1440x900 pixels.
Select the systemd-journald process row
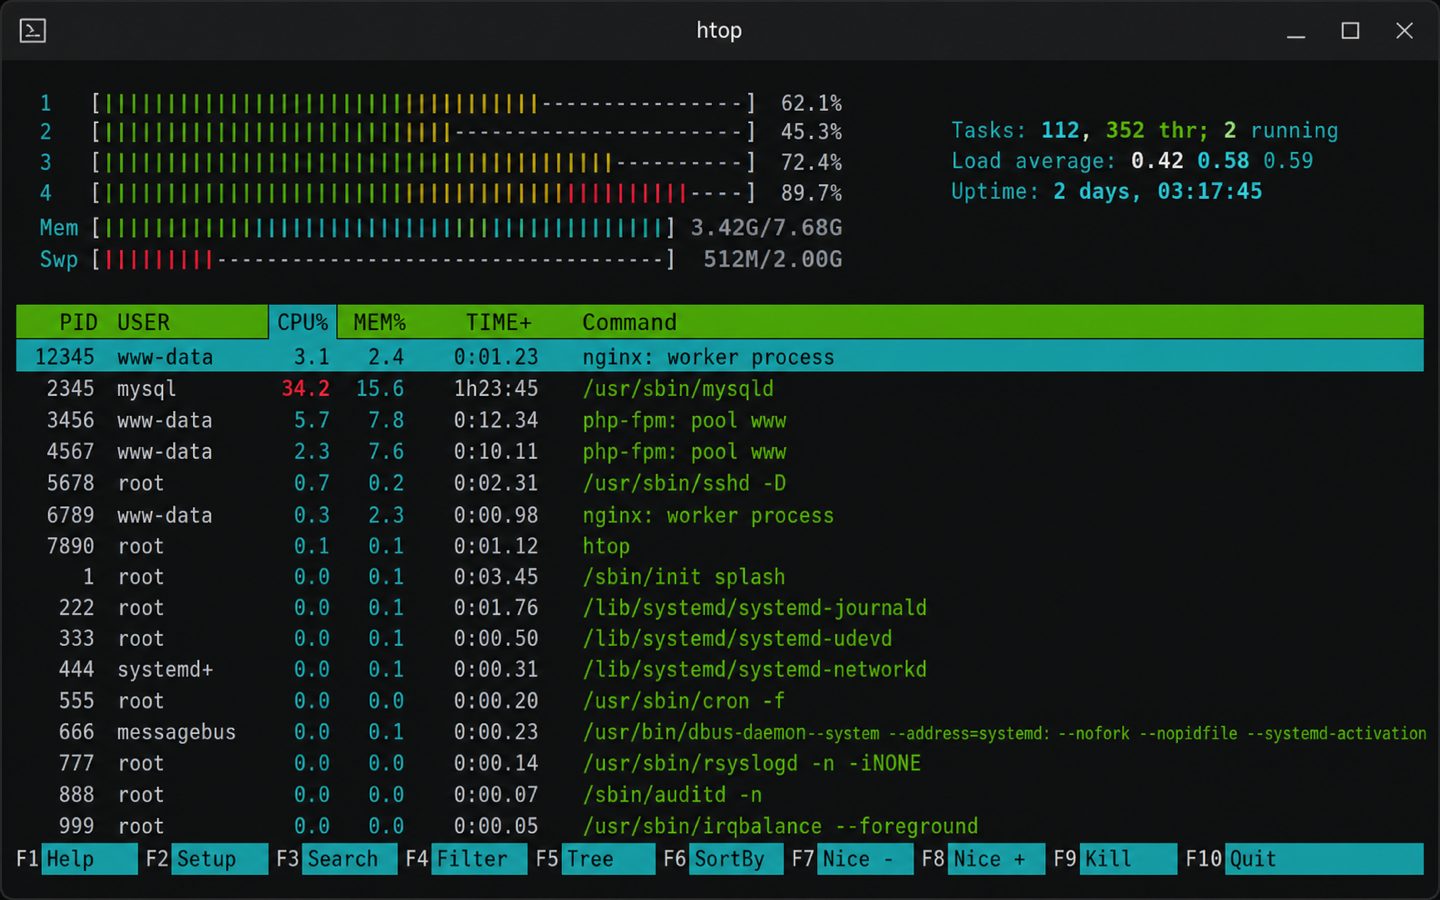pos(720,608)
